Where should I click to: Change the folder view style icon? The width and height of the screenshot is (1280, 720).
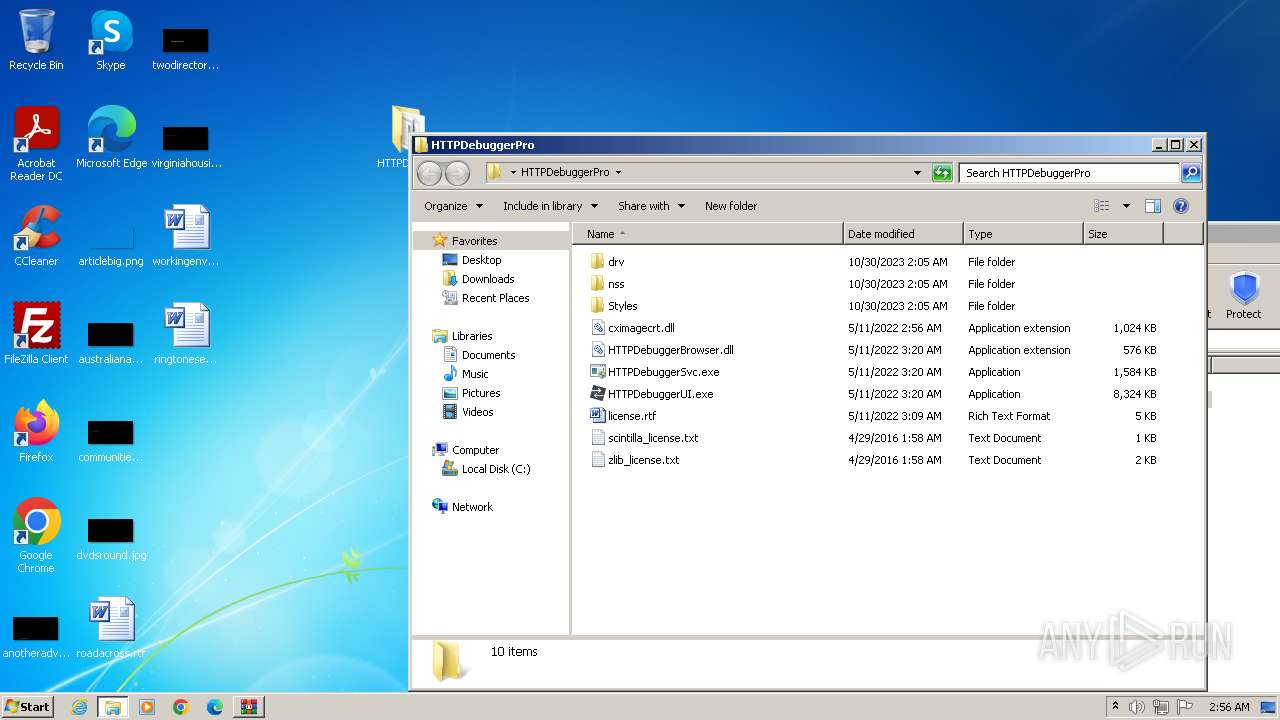(x=1102, y=206)
